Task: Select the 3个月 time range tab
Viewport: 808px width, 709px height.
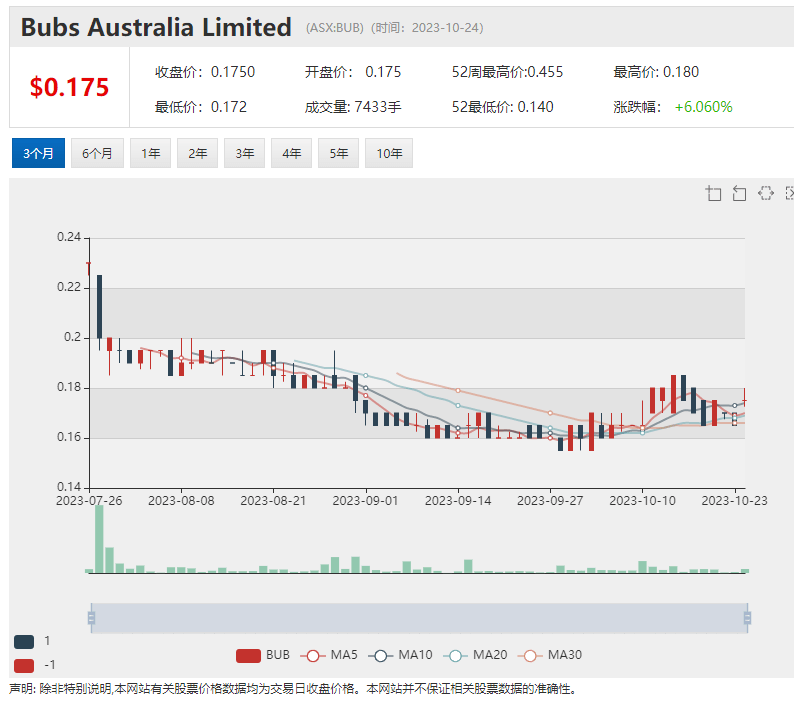Action: [x=38, y=153]
